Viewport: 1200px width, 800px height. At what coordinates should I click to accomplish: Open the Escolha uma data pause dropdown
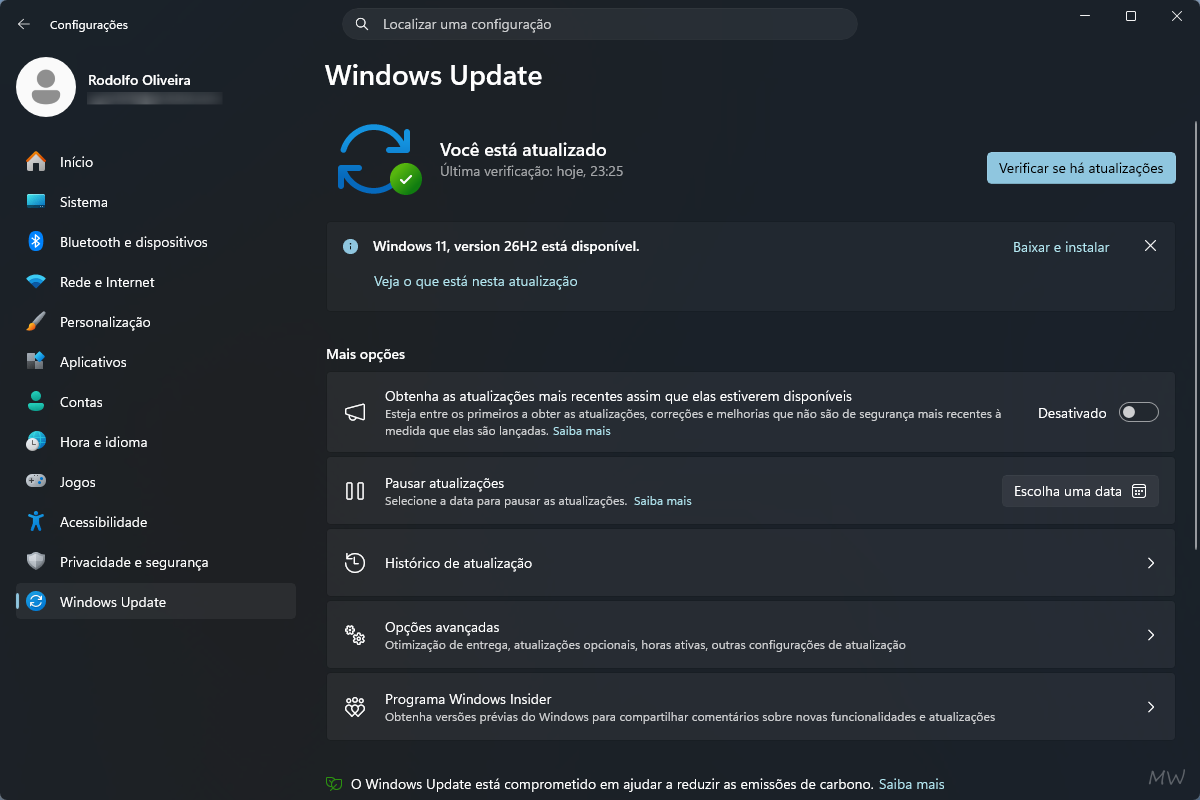coord(1080,491)
